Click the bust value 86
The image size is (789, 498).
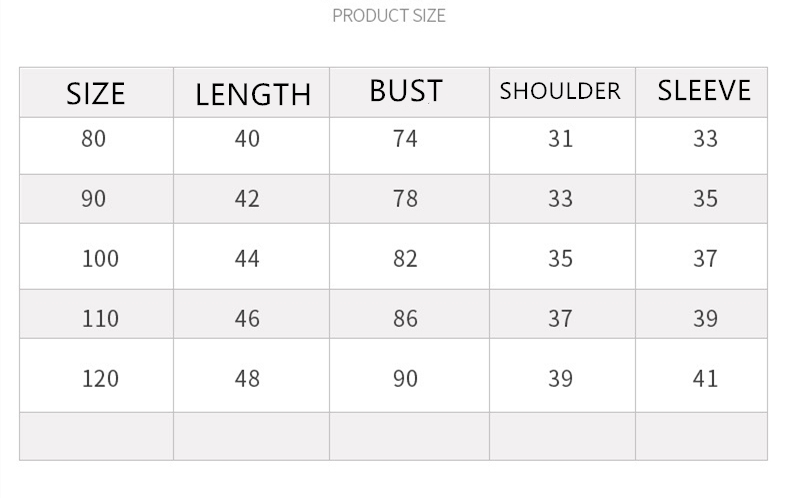point(405,319)
